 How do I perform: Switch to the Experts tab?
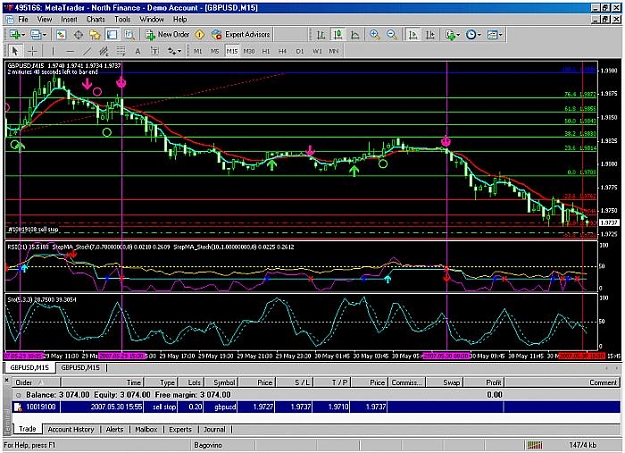(180, 429)
